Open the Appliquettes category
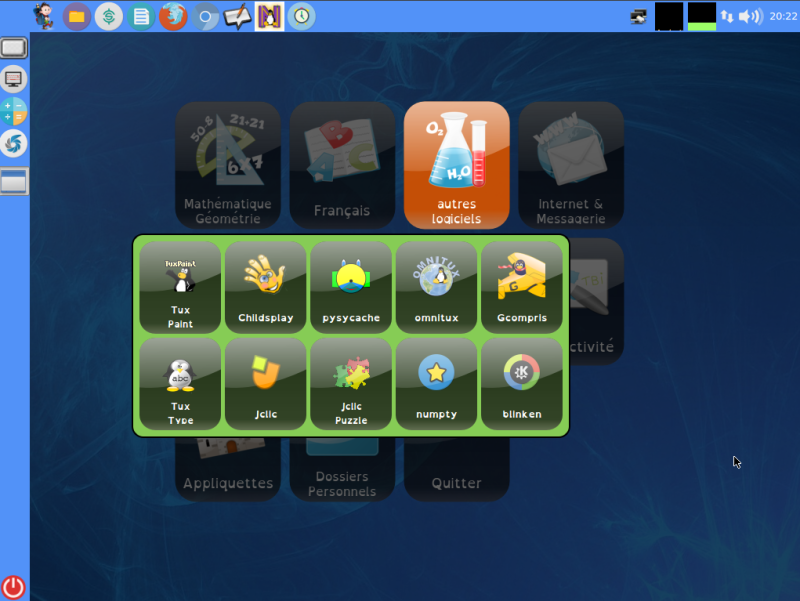The height and width of the screenshot is (601, 800). click(x=228, y=469)
